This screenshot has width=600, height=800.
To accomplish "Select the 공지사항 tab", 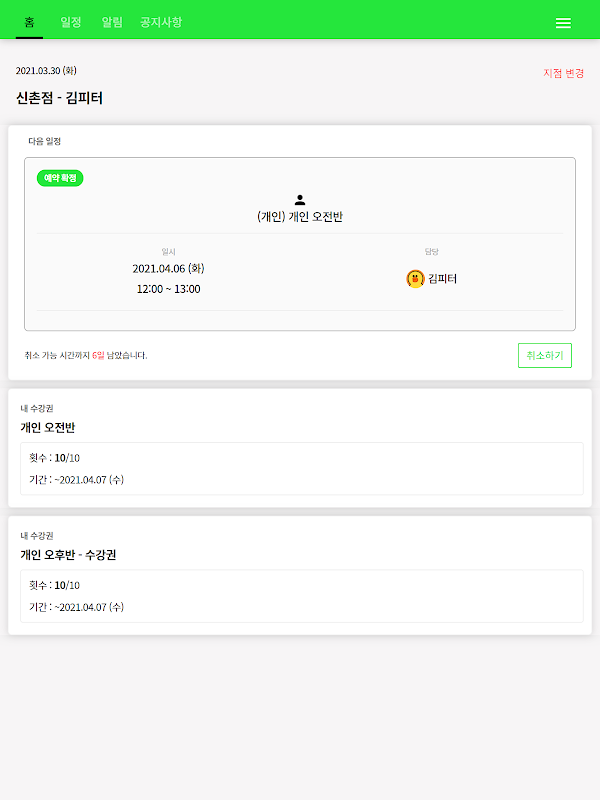I will click(161, 21).
